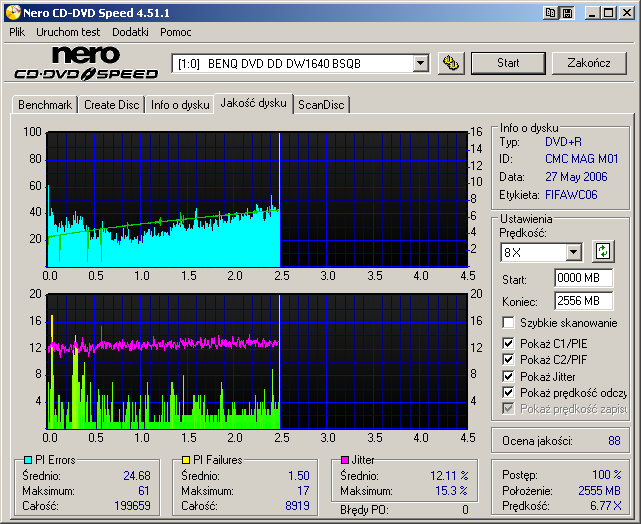Screen dimensions: 641x524
Task: Click the copy-to-clipboard icon in the title bar
Action: pos(550,13)
